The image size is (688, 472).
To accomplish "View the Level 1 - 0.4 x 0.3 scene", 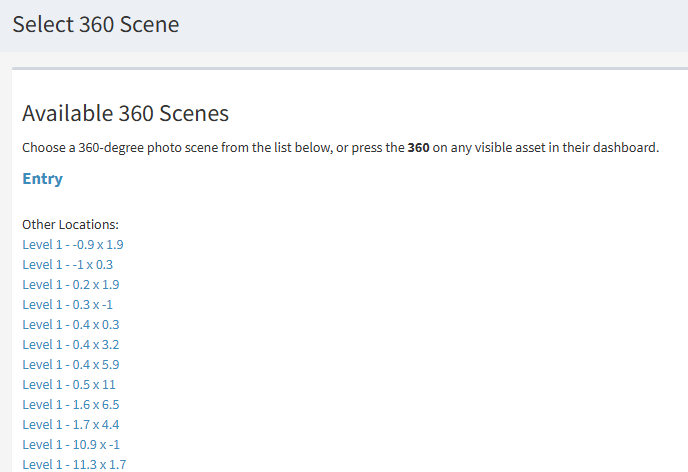I will 70,324.
